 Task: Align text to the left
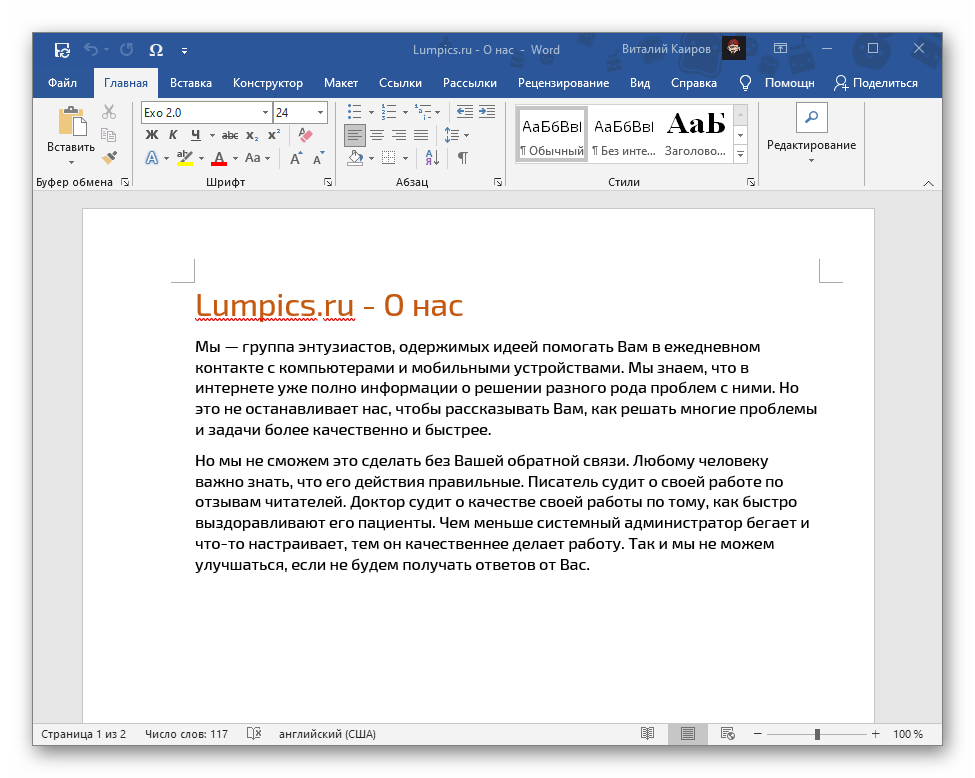coord(354,135)
